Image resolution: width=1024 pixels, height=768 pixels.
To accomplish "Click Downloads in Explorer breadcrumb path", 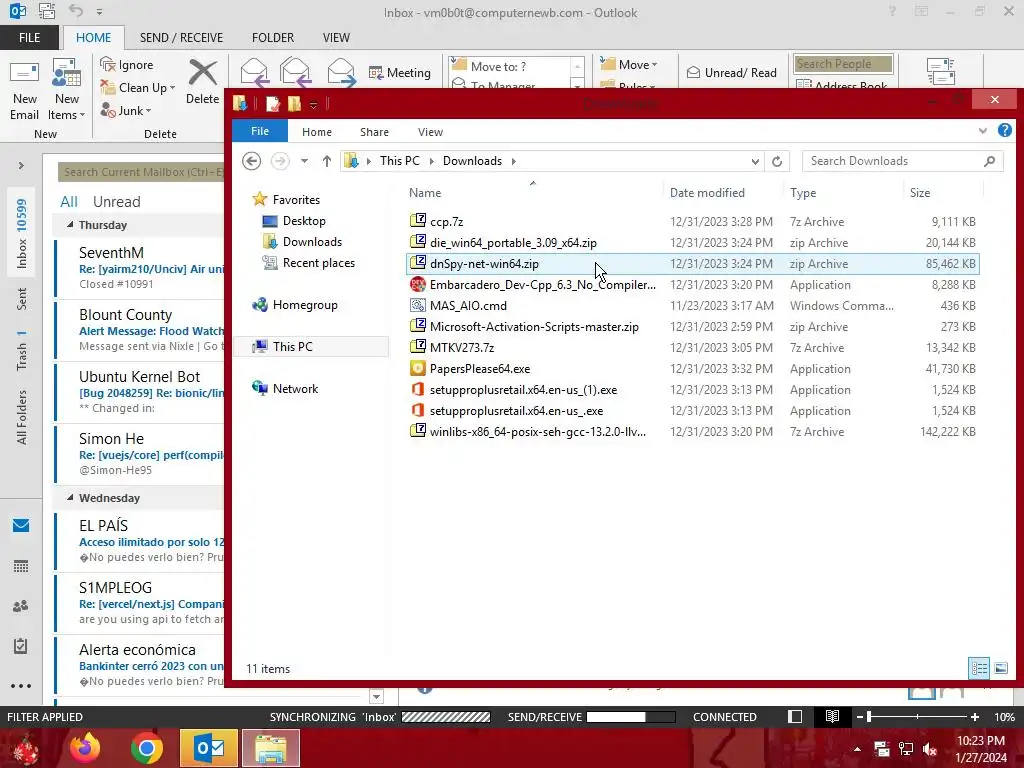I will coord(472,161).
